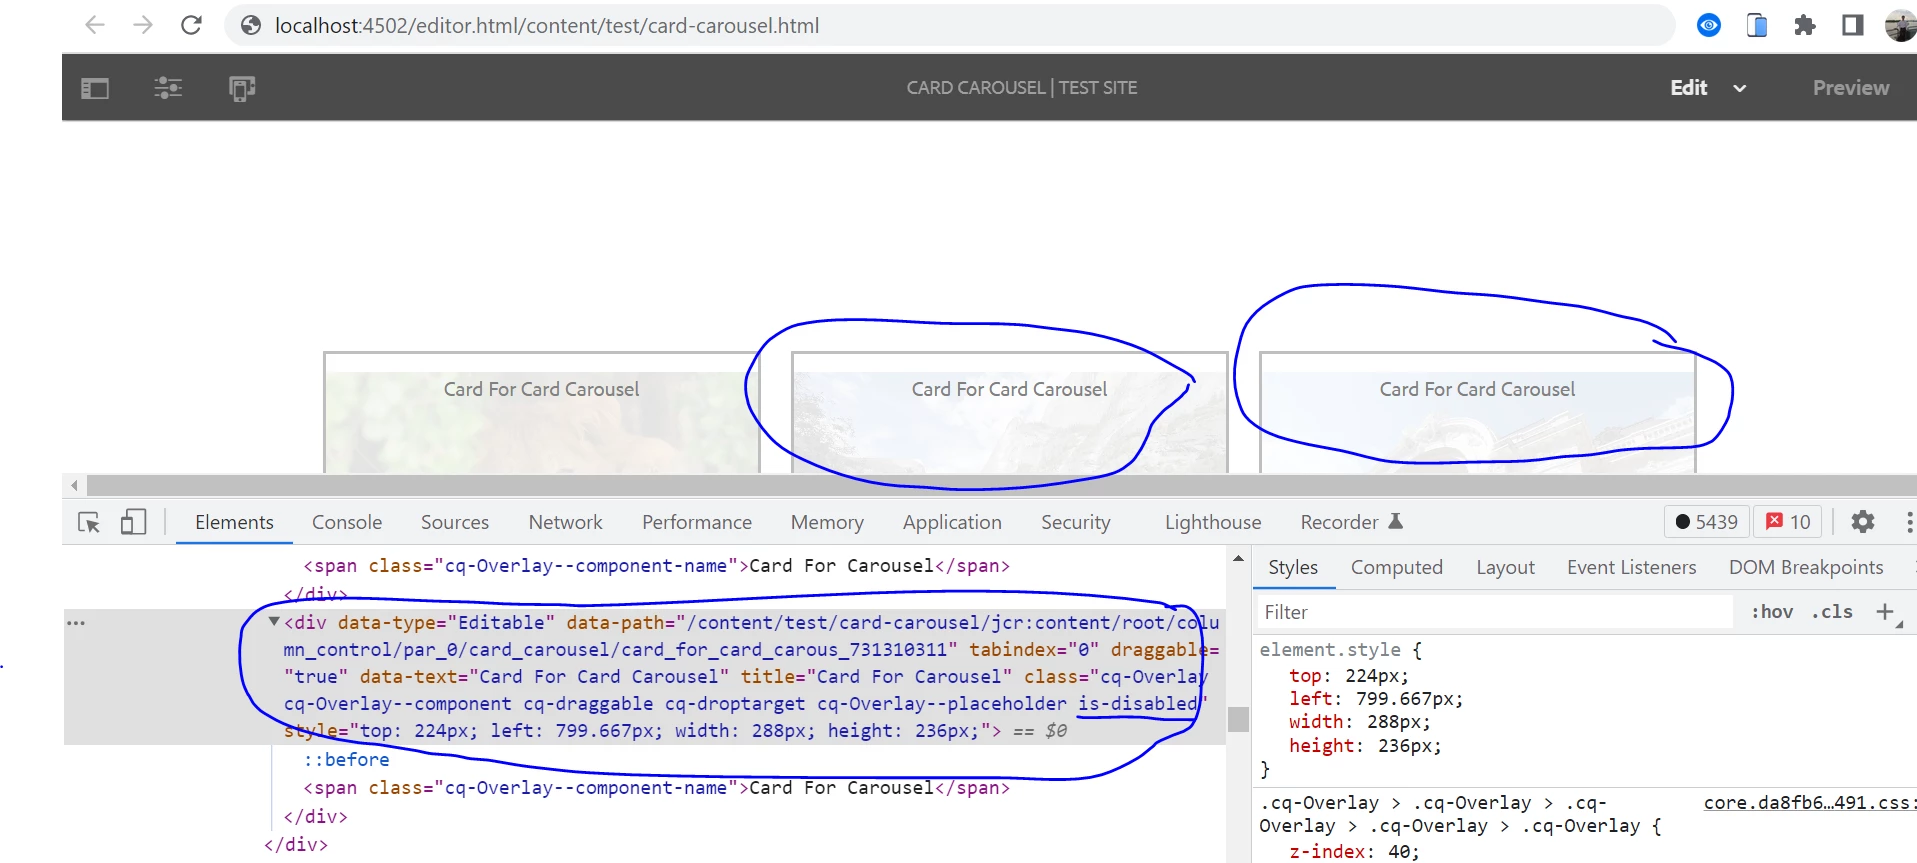Click the horizontal scrollbar left arrow
This screenshot has width=1917, height=863.
point(74,486)
